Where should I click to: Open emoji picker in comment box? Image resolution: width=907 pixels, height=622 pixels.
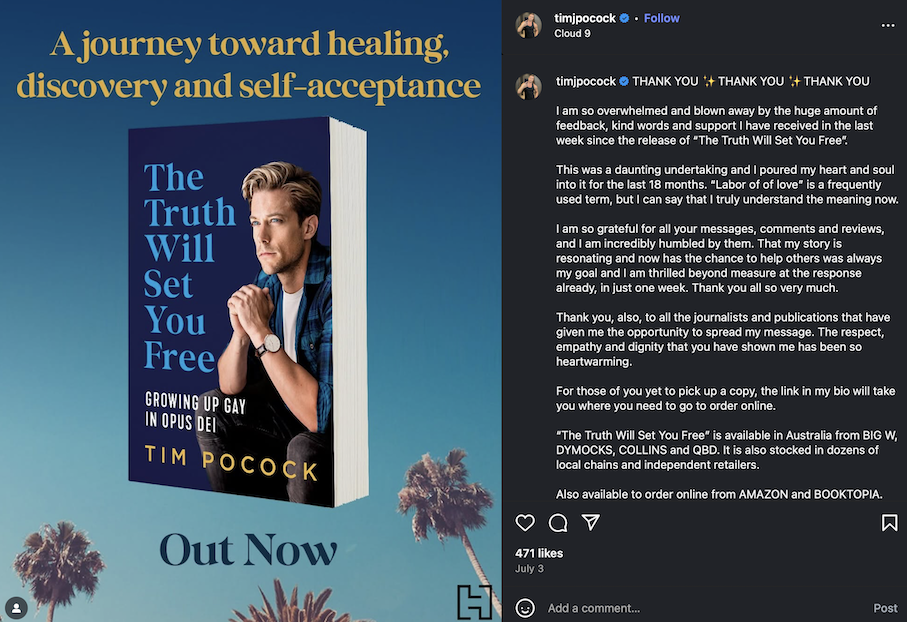pos(525,608)
